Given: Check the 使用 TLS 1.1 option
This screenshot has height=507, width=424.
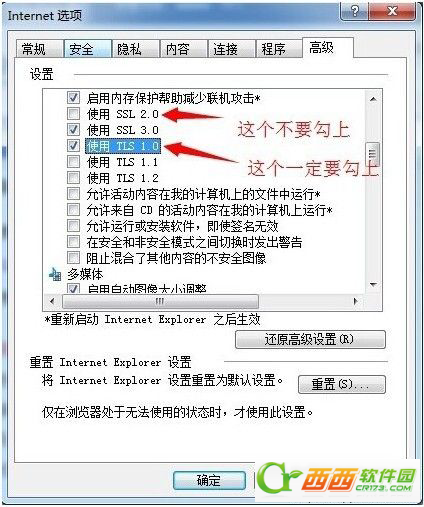Looking at the screenshot, I should click(x=73, y=162).
